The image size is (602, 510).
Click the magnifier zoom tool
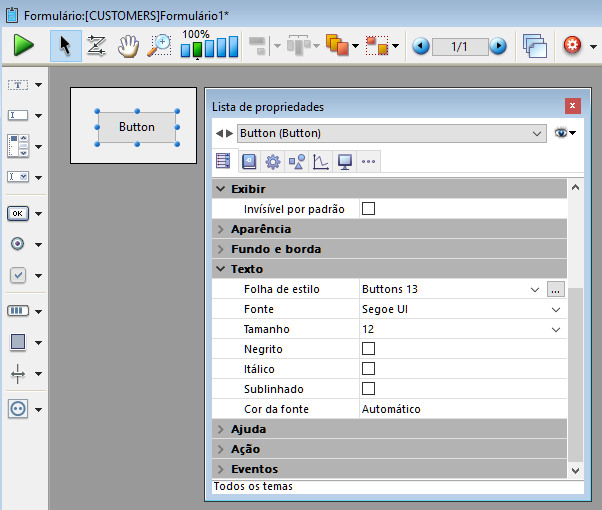click(159, 46)
